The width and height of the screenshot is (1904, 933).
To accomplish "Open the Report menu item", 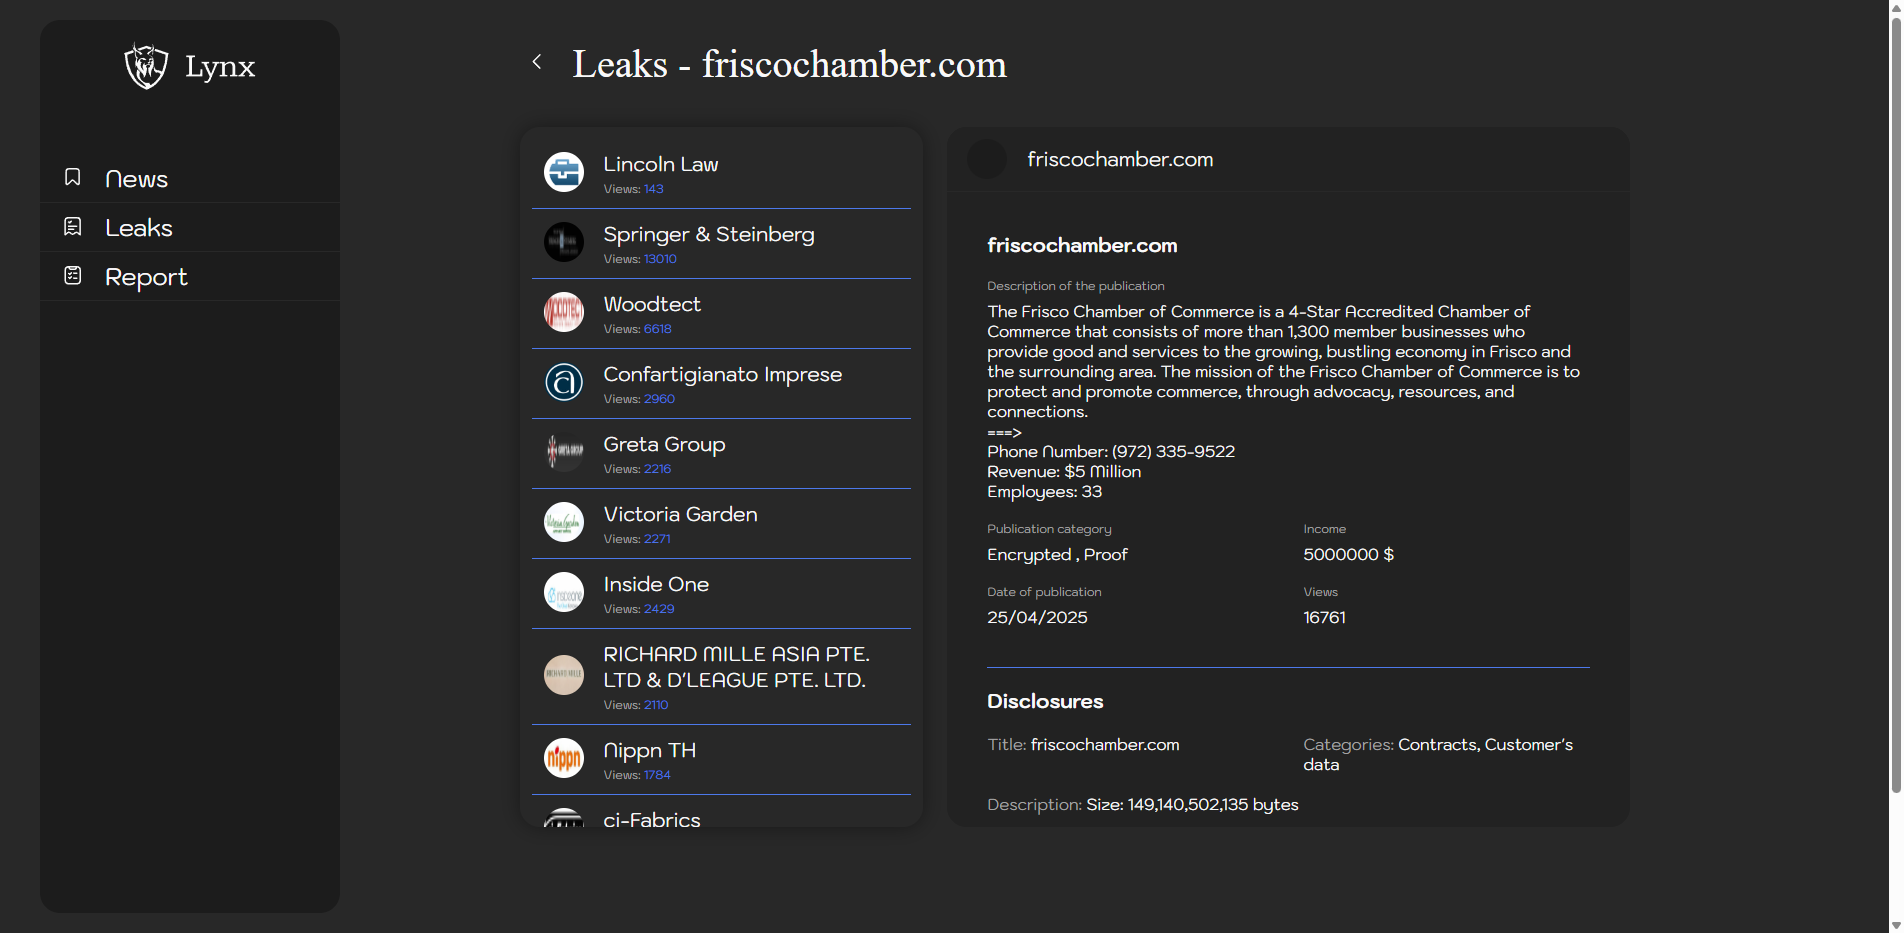I will 146,277.
